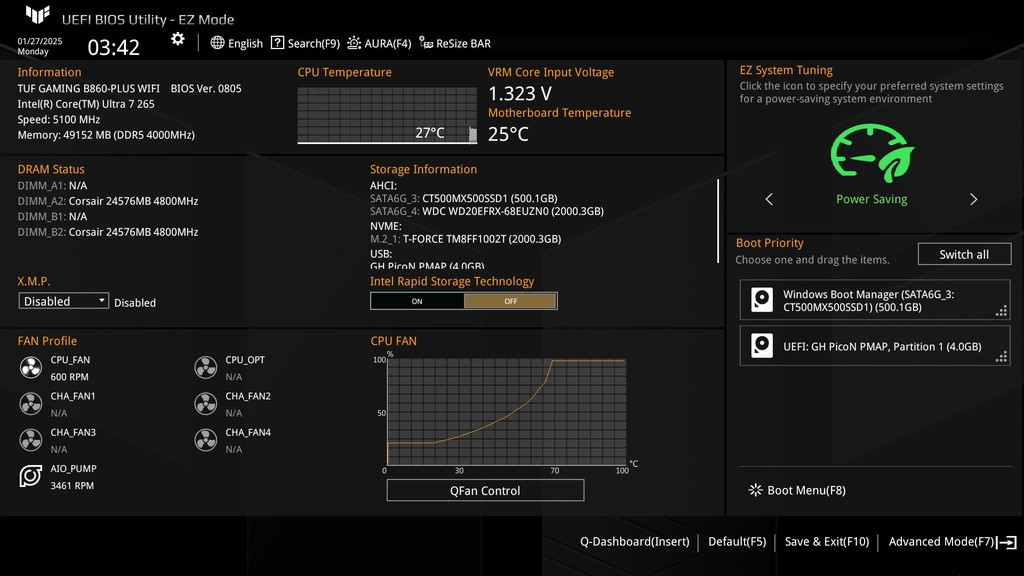Select the AIO_PUMP icon
The height and width of the screenshot is (576, 1024).
pyautogui.click(x=31, y=477)
